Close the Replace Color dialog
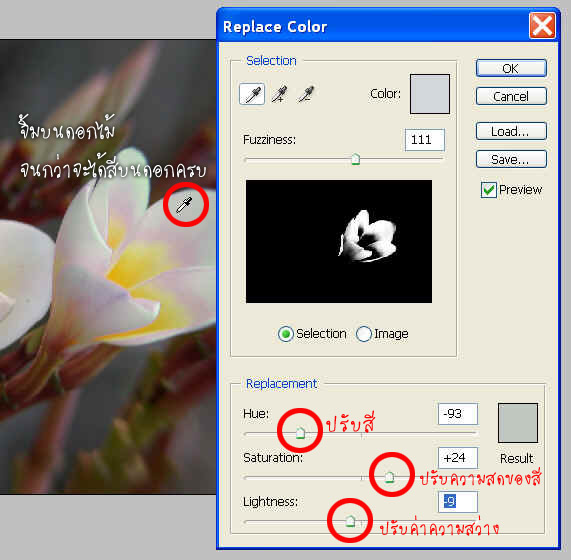Image resolution: width=571 pixels, height=560 pixels. pyautogui.click(x=542, y=25)
